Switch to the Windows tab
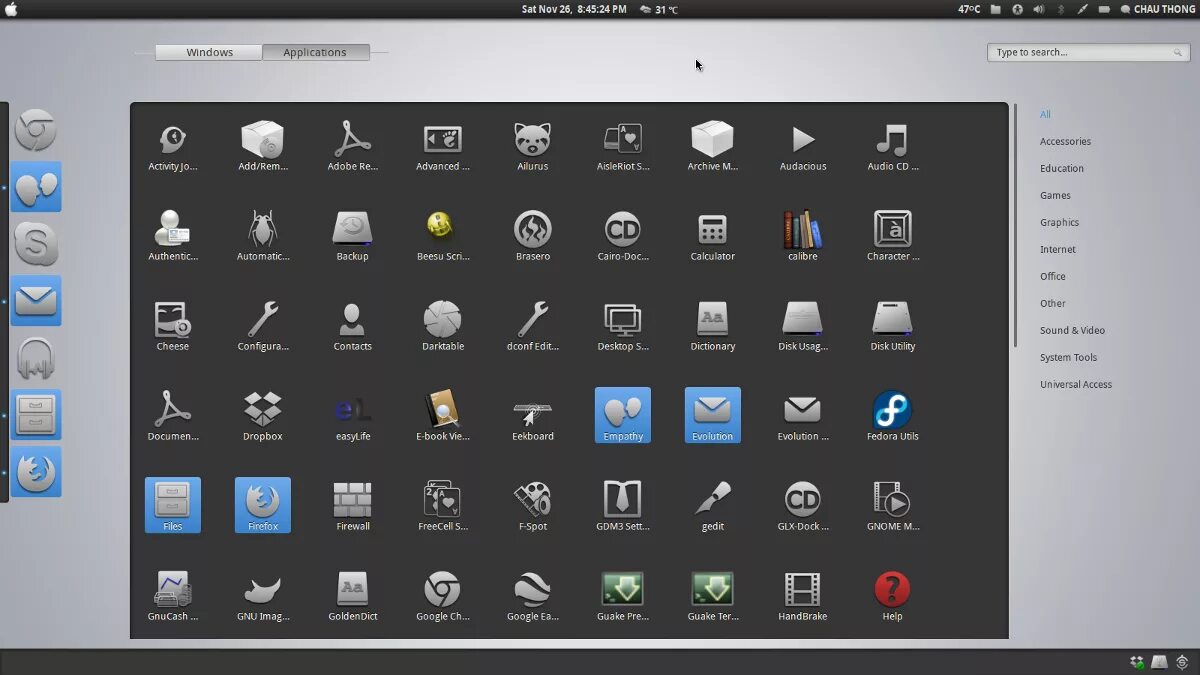Image resolution: width=1200 pixels, height=675 pixels. [x=209, y=52]
